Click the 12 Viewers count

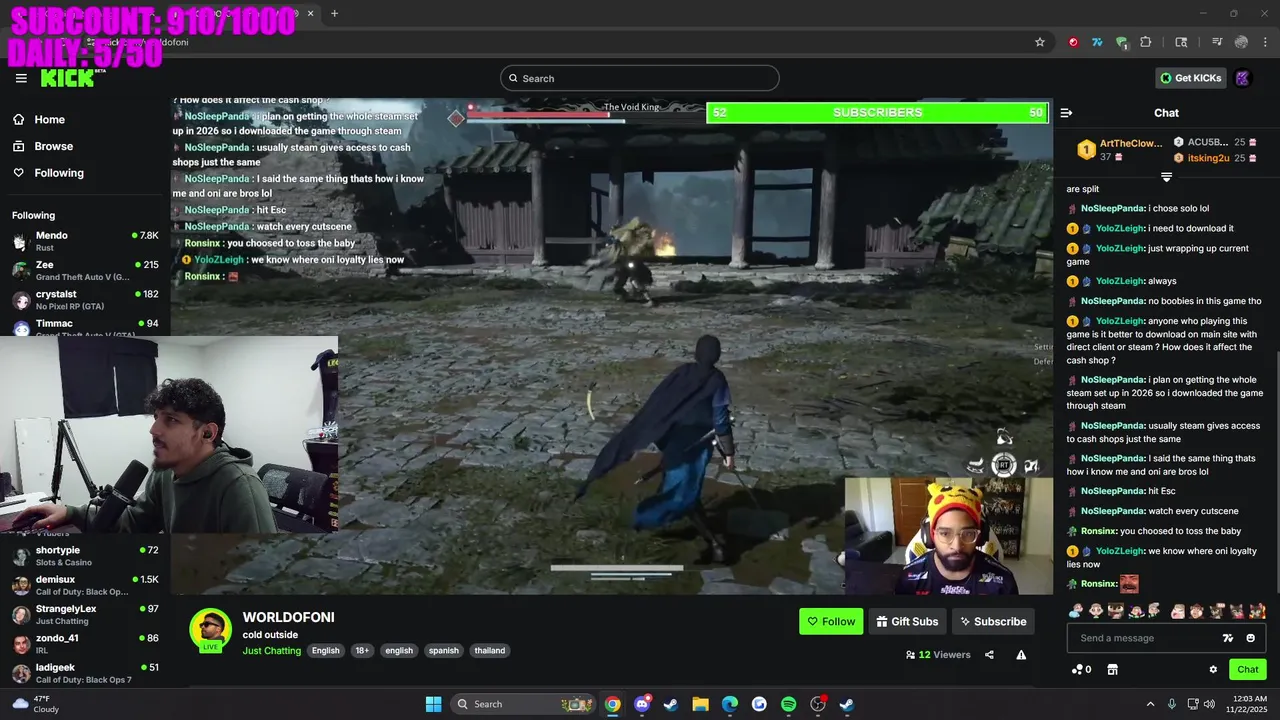pos(938,655)
